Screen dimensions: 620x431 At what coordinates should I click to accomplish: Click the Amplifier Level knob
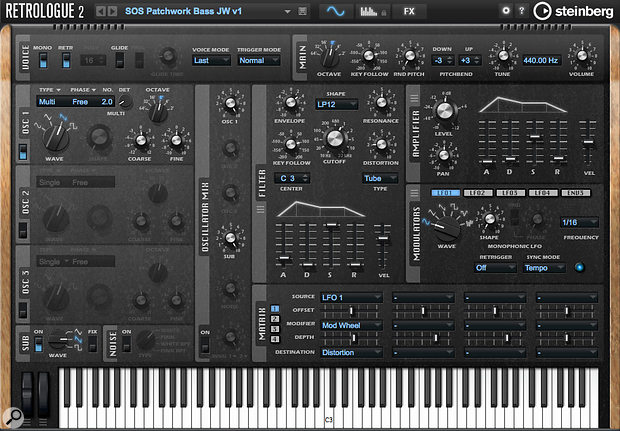(444, 111)
